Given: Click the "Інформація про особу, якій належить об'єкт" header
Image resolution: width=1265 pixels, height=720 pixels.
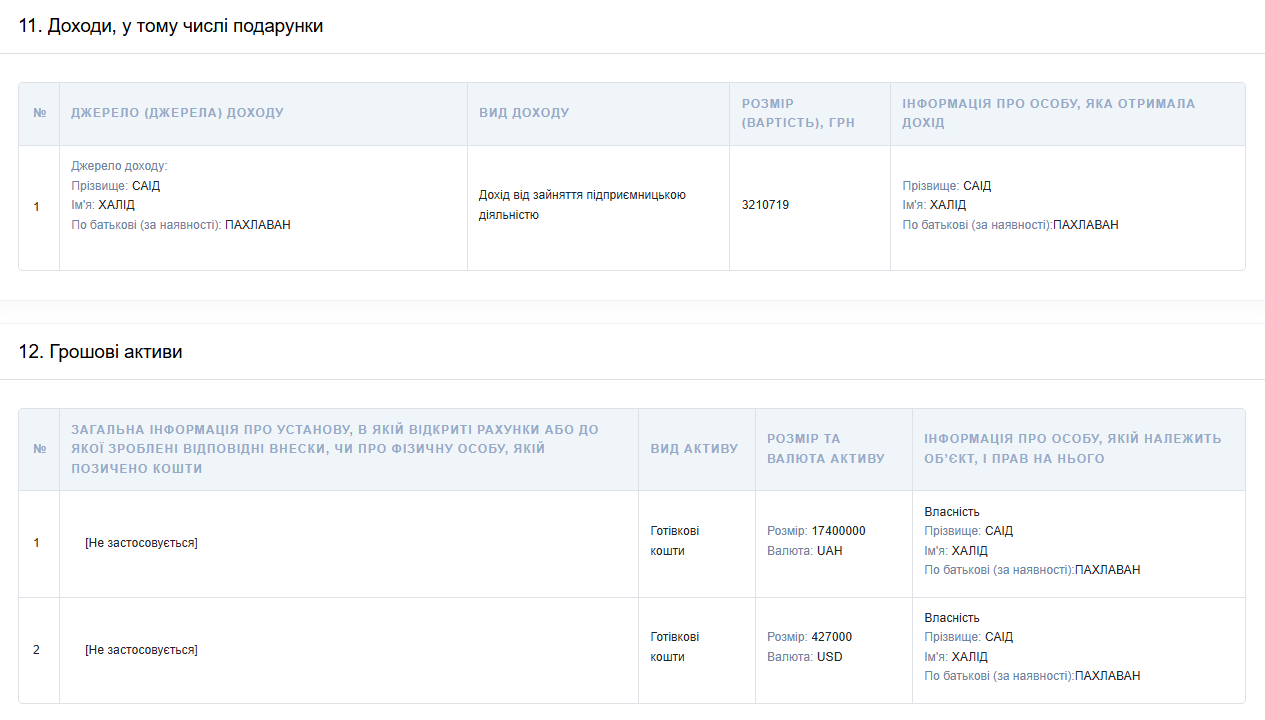Looking at the screenshot, I should click(x=1072, y=449).
